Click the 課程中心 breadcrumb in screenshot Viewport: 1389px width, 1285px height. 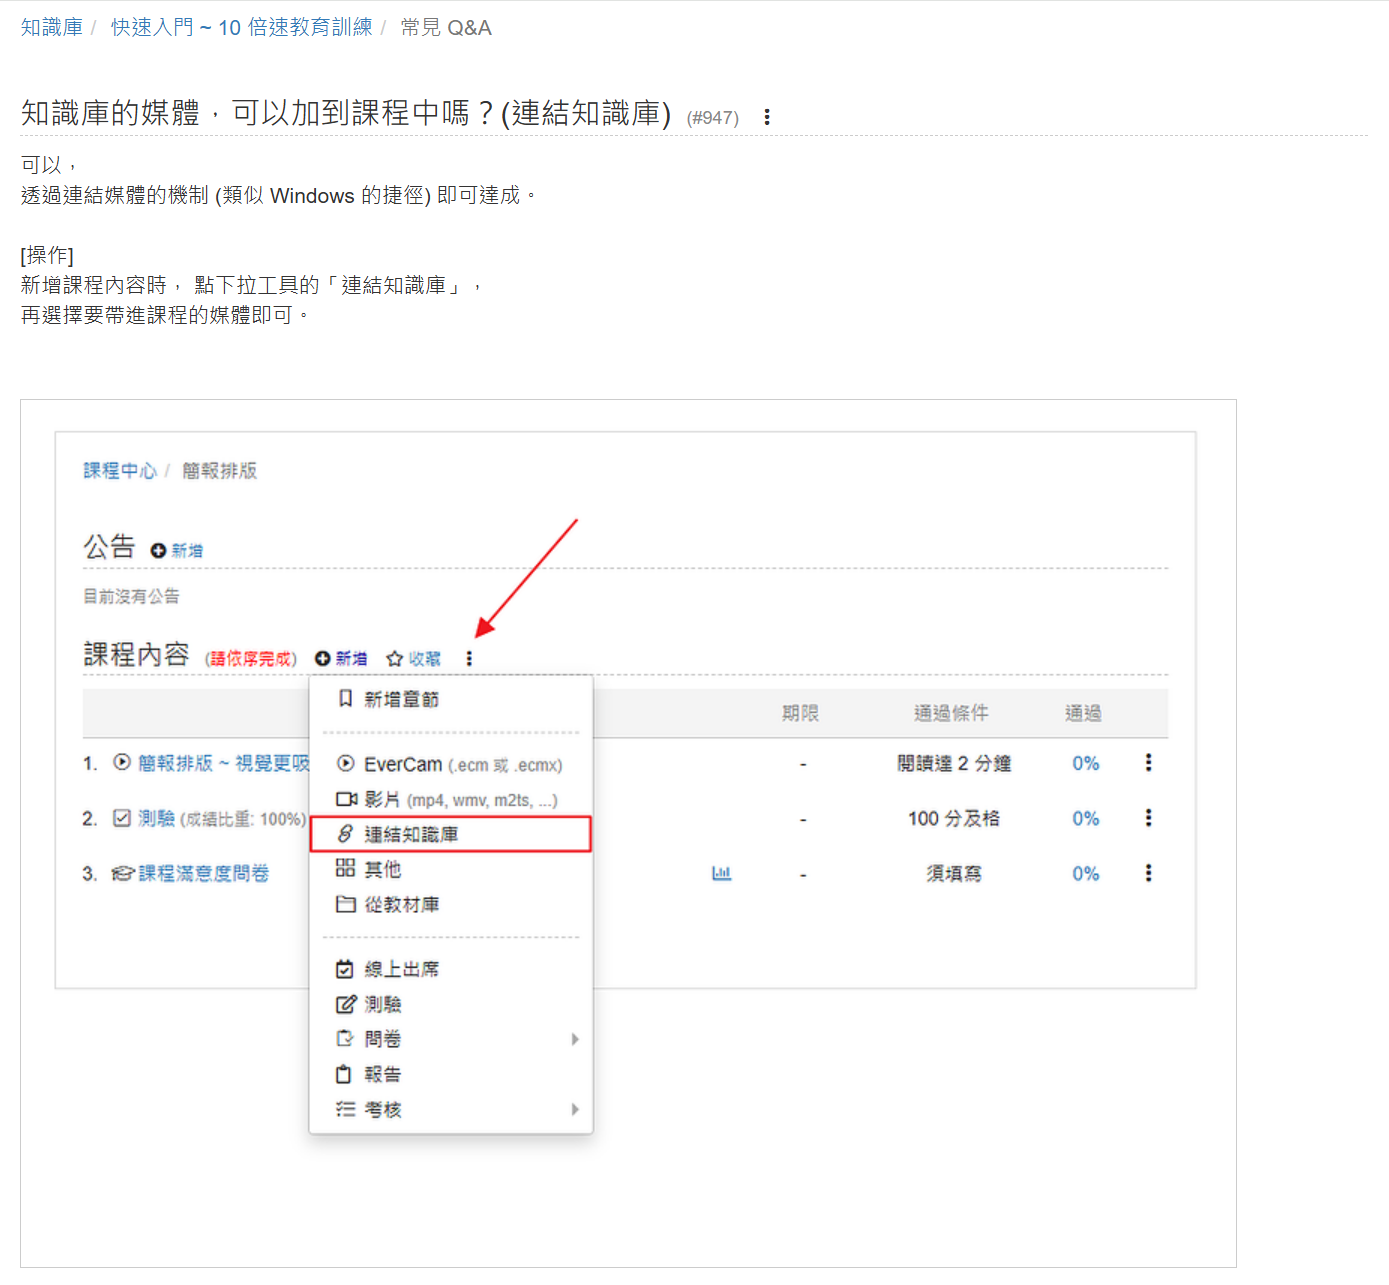120,470
